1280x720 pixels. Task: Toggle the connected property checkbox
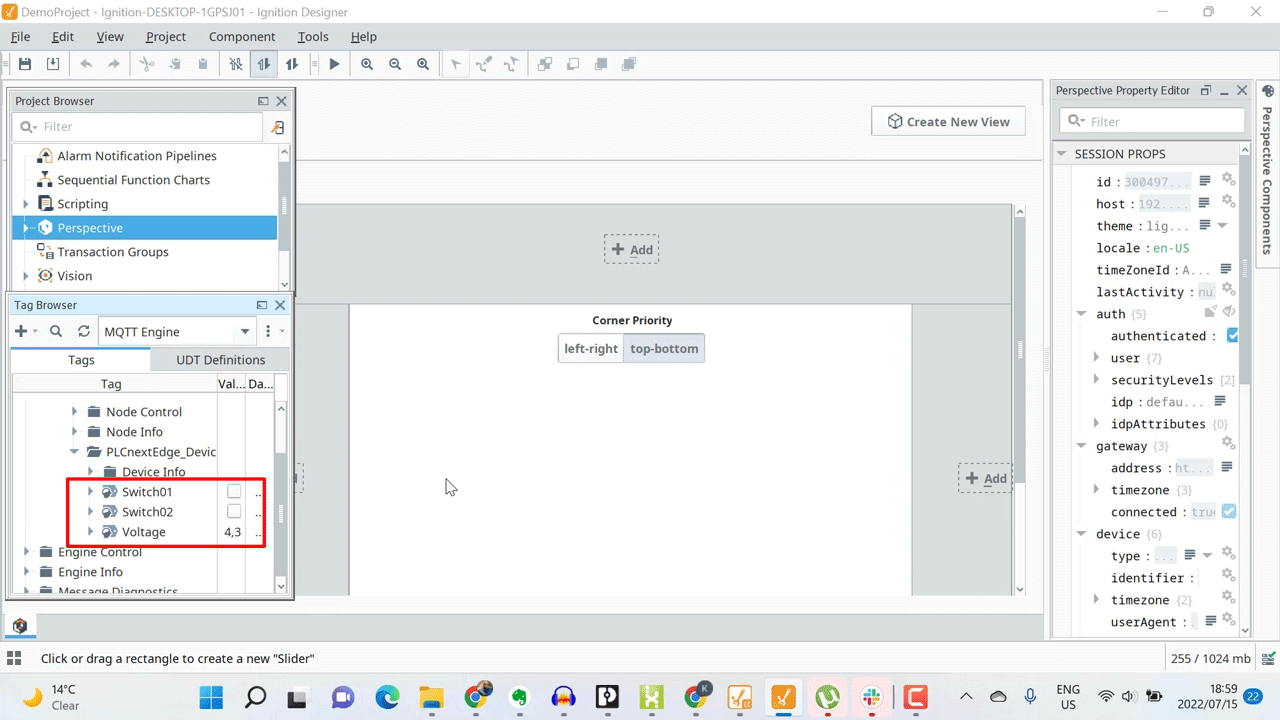(x=1229, y=511)
